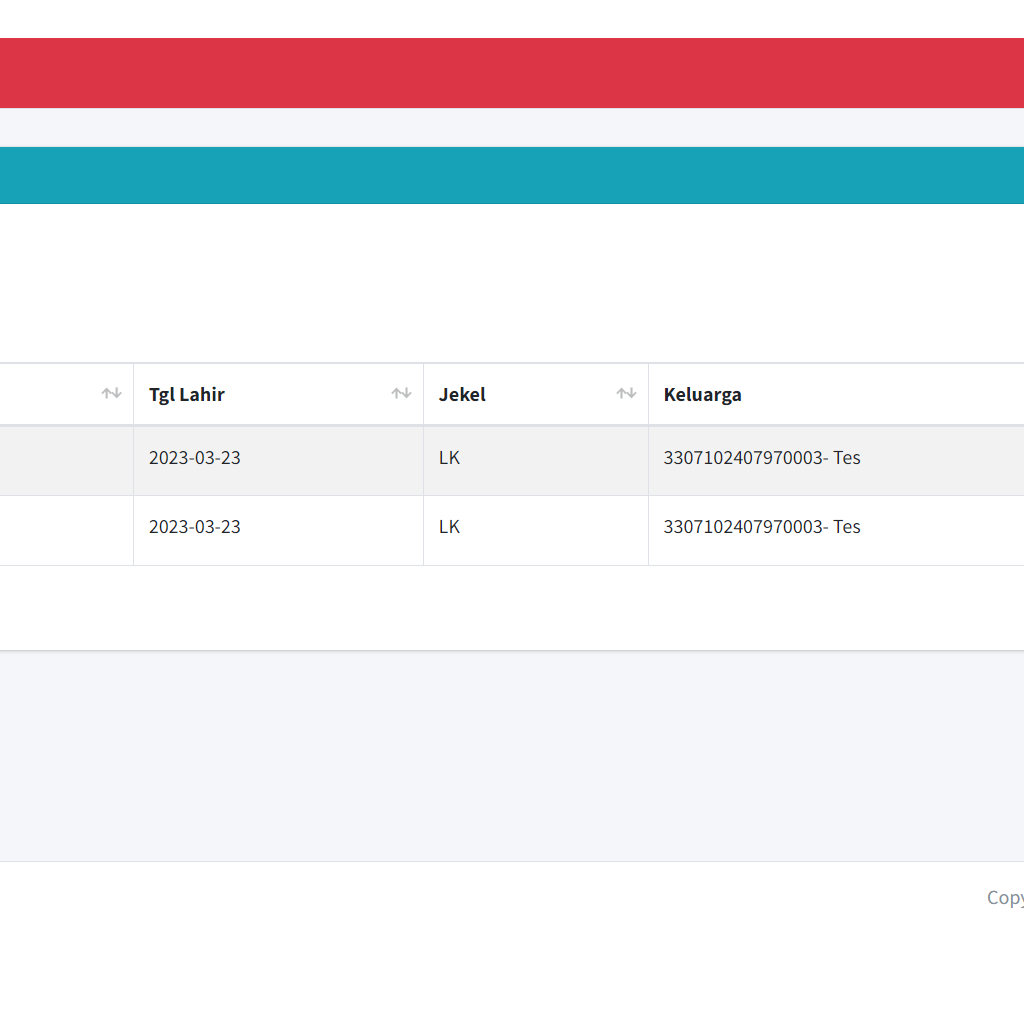Click the white card area below table rows
This screenshot has height=1024, width=1024.
click(512, 607)
